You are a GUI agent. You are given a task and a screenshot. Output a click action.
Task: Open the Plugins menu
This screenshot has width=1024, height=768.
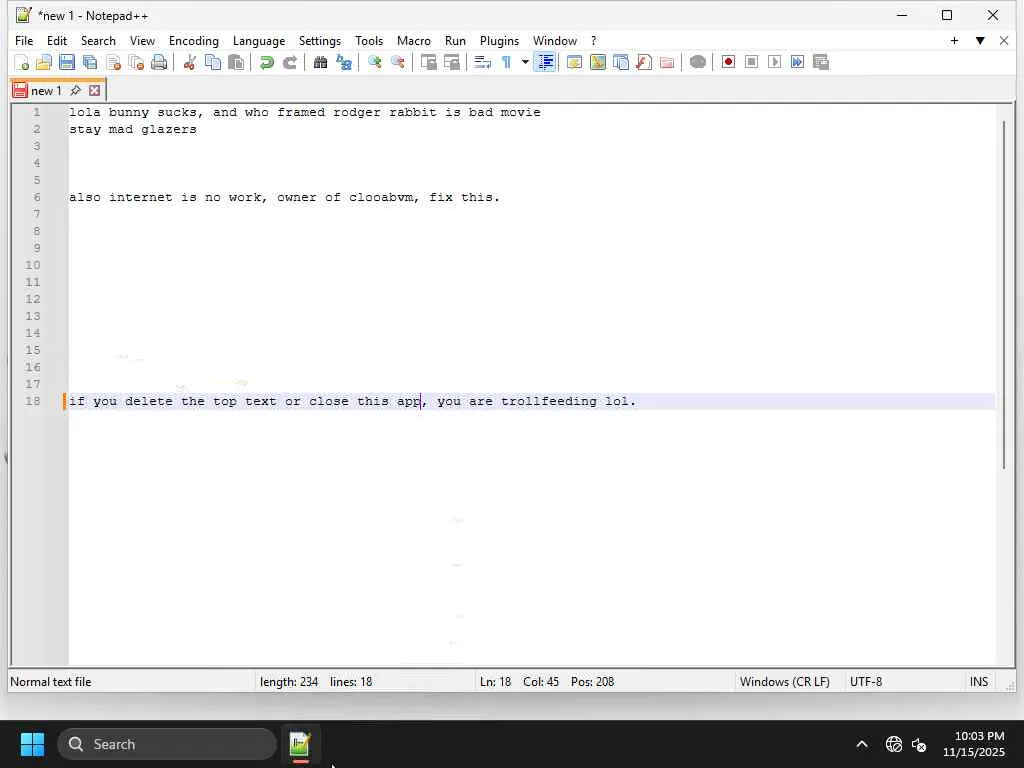[500, 40]
